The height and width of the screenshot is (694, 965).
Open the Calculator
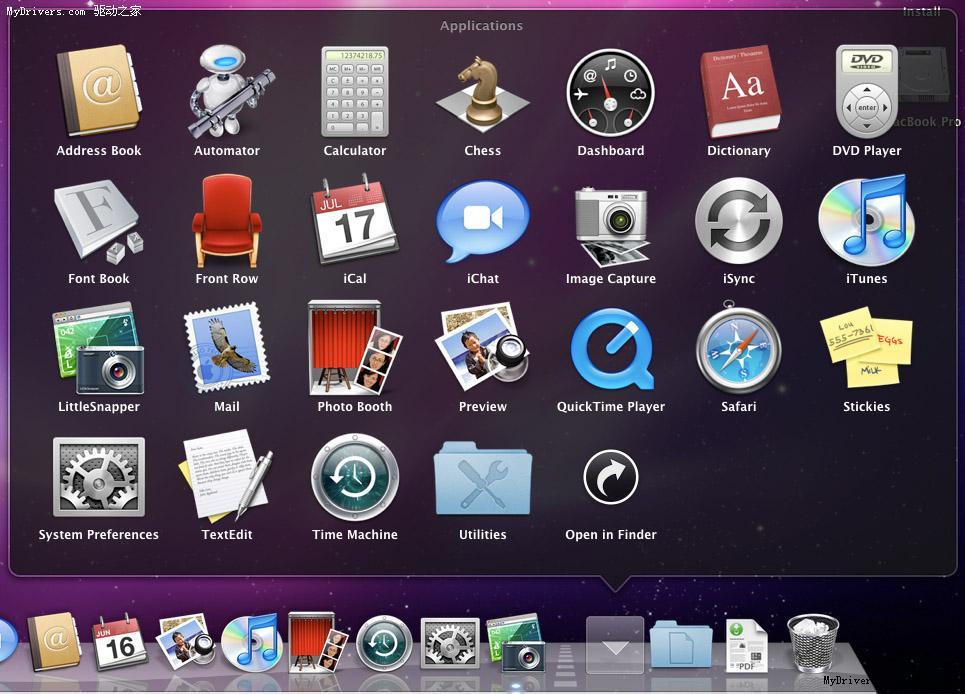click(x=355, y=92)
